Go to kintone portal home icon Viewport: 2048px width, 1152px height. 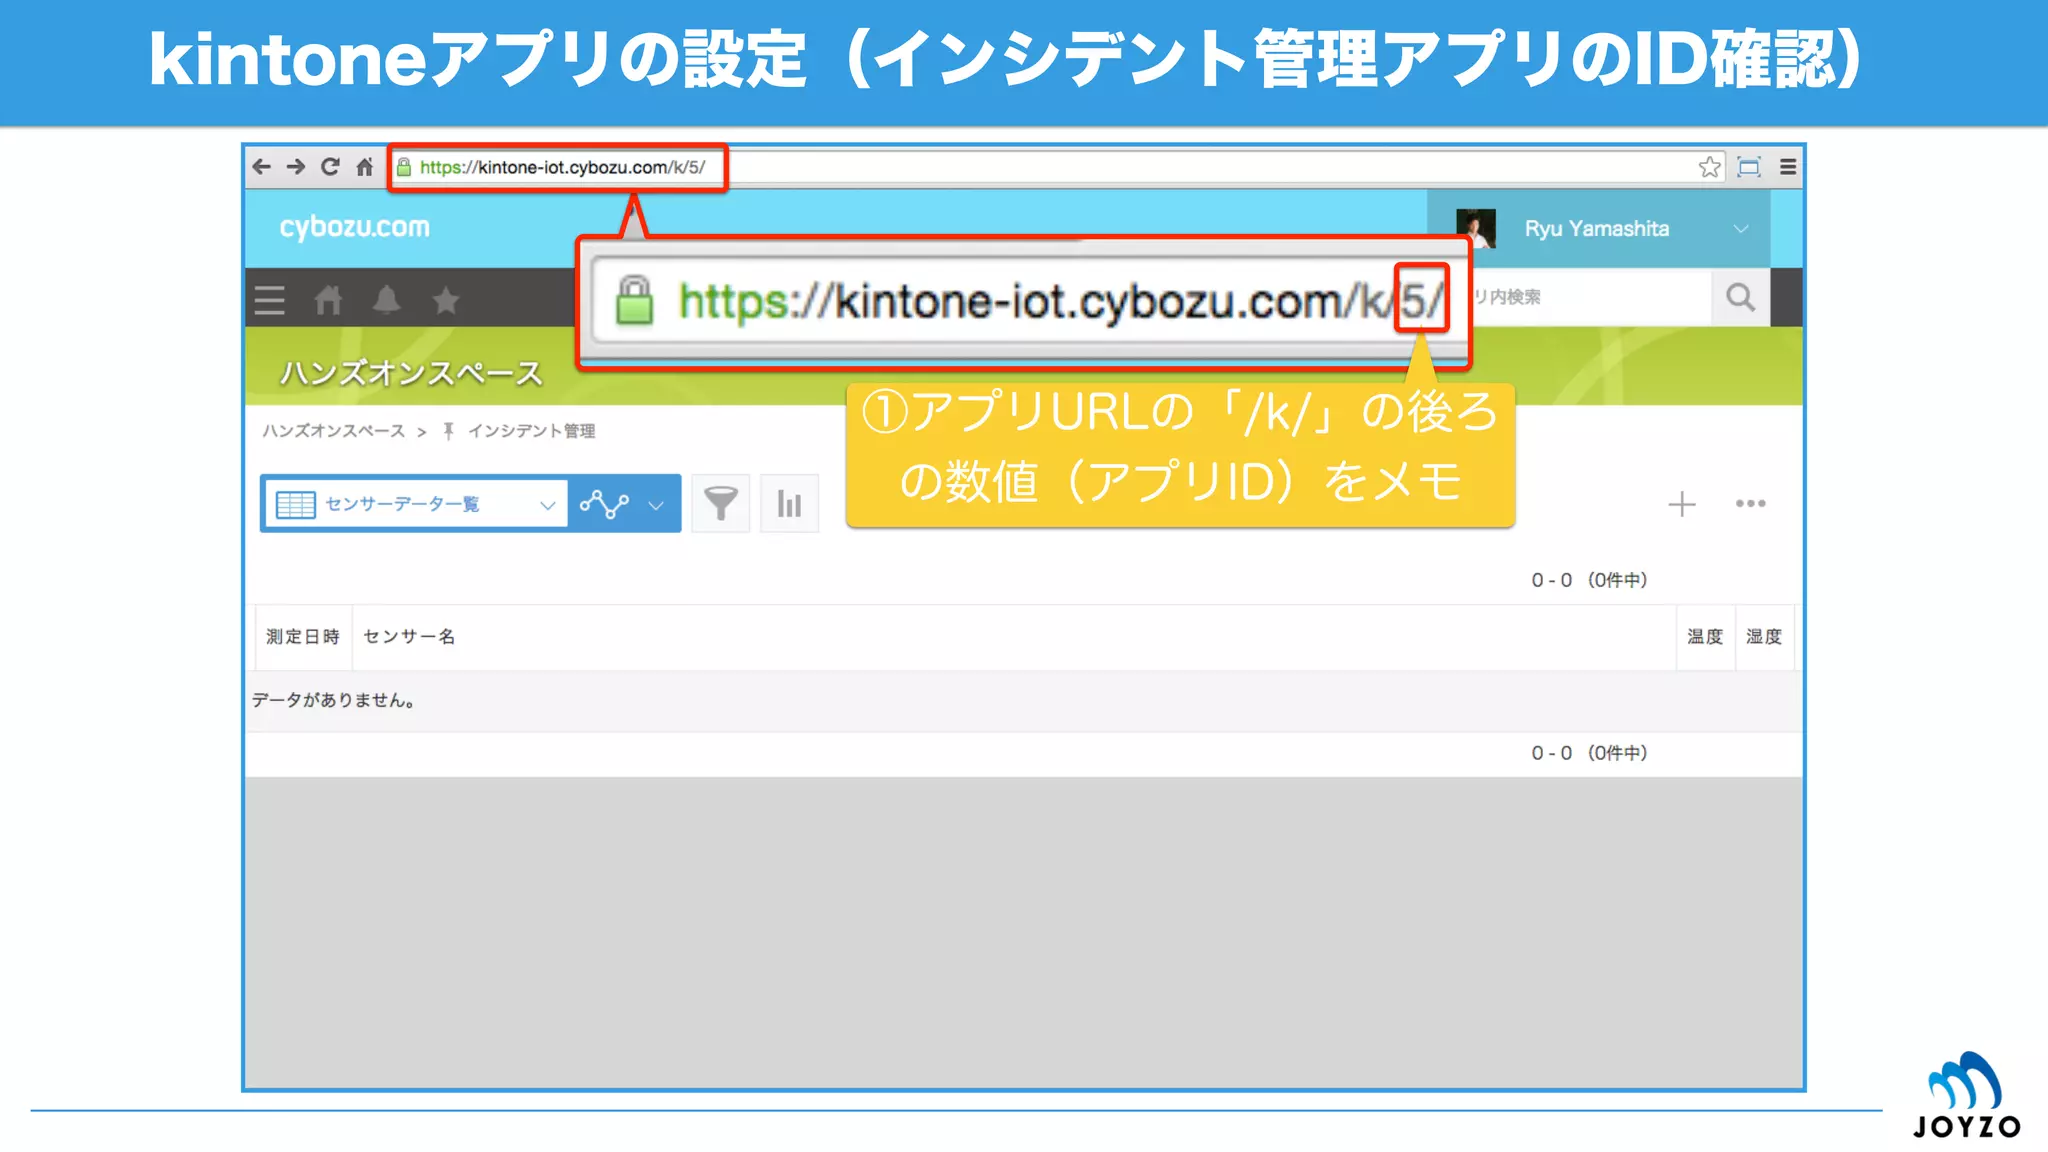pos(328,300)
